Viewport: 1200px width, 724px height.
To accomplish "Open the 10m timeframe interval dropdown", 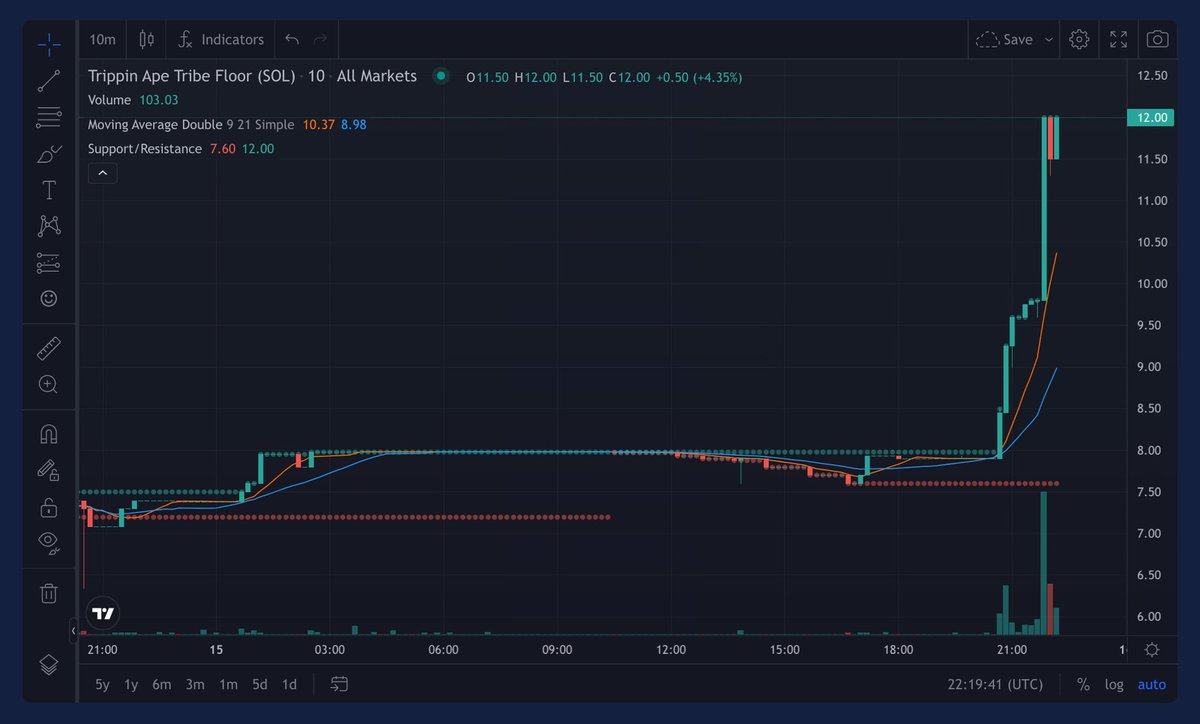I will click(x=101, y=39).
